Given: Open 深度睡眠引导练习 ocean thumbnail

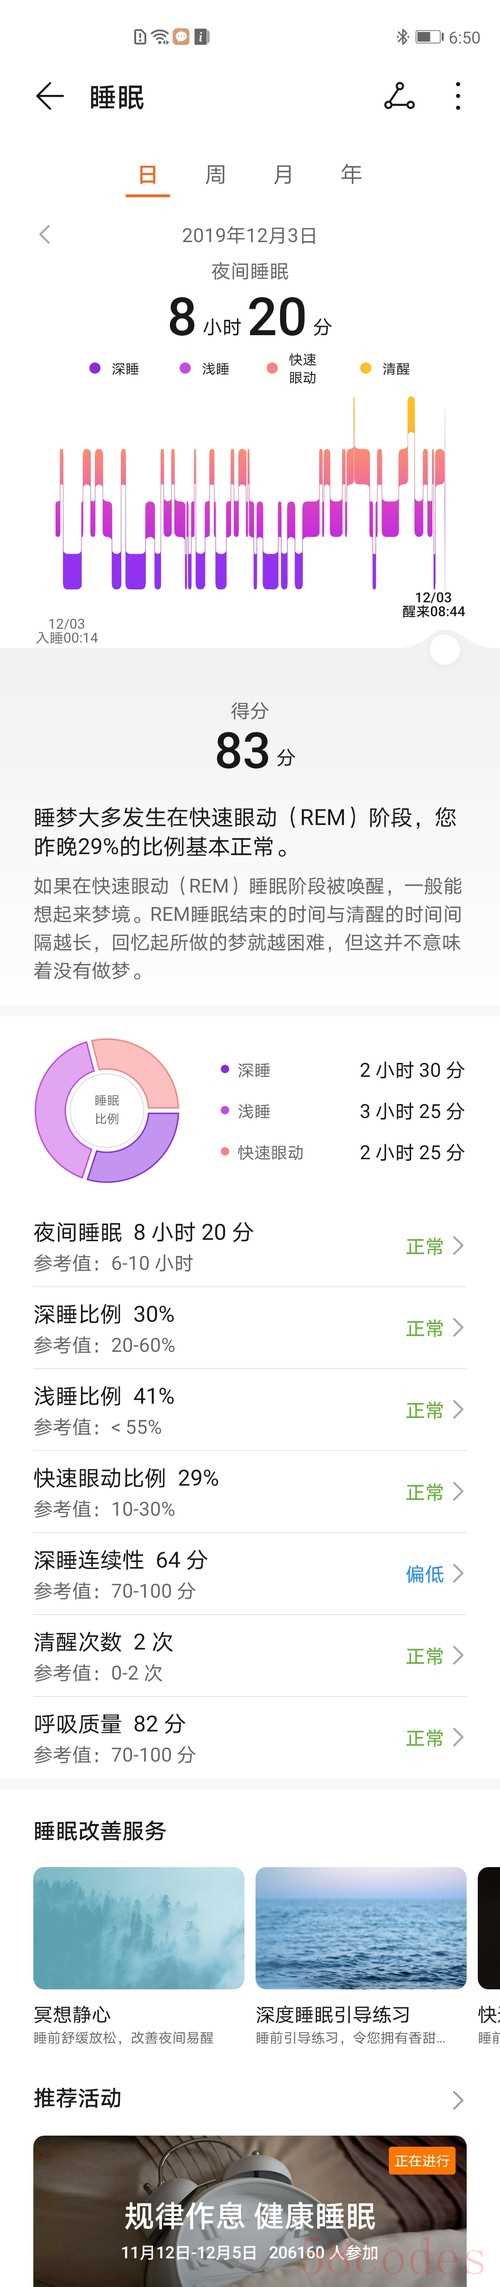Looking at the screenshot, I should point(361,1927).
